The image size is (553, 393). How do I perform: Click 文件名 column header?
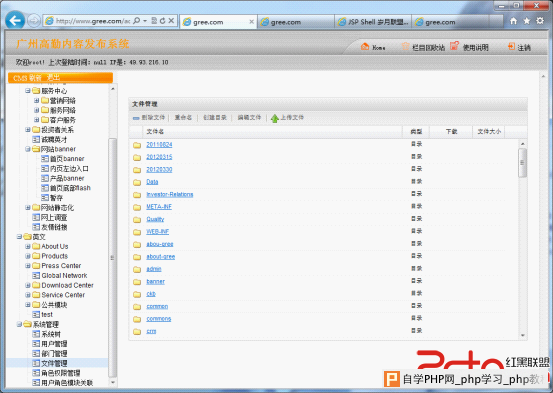pyautogui.click(x=155, y=132)
